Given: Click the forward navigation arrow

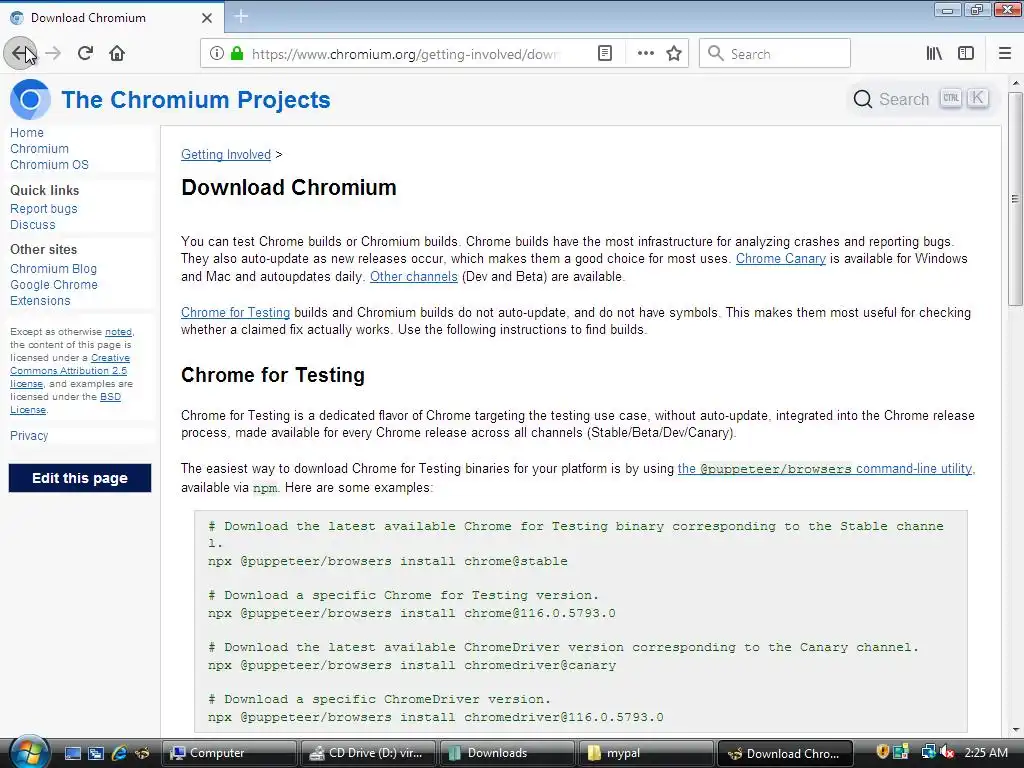Looking at the screenshot, I should coord(53,54).
